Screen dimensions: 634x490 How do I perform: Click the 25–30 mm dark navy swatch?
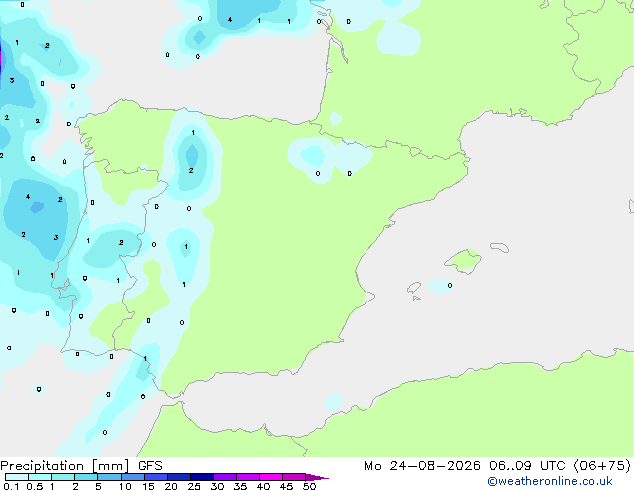point(201,477)
